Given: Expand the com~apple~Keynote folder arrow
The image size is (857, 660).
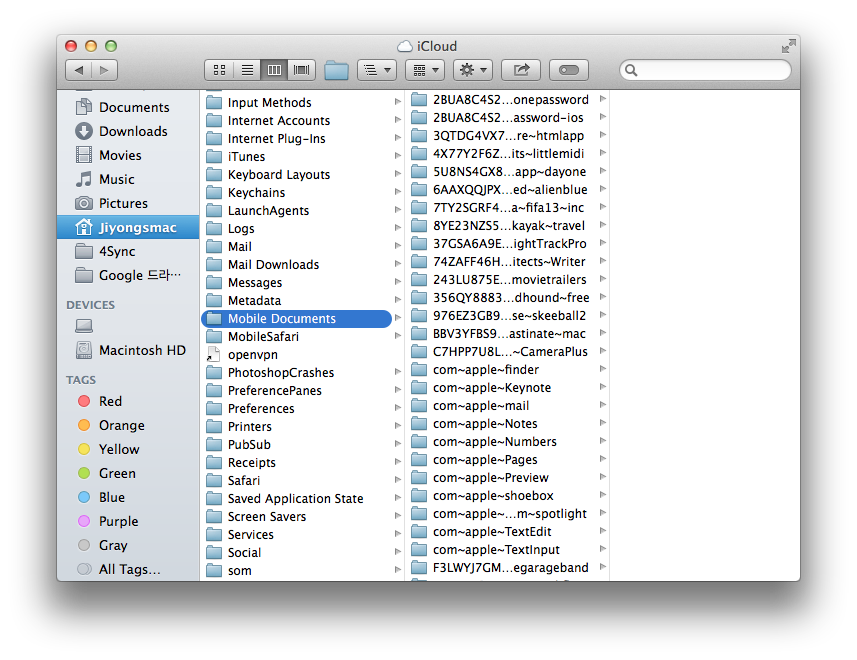Looking at the screenshot, I should tap(603, 387).
